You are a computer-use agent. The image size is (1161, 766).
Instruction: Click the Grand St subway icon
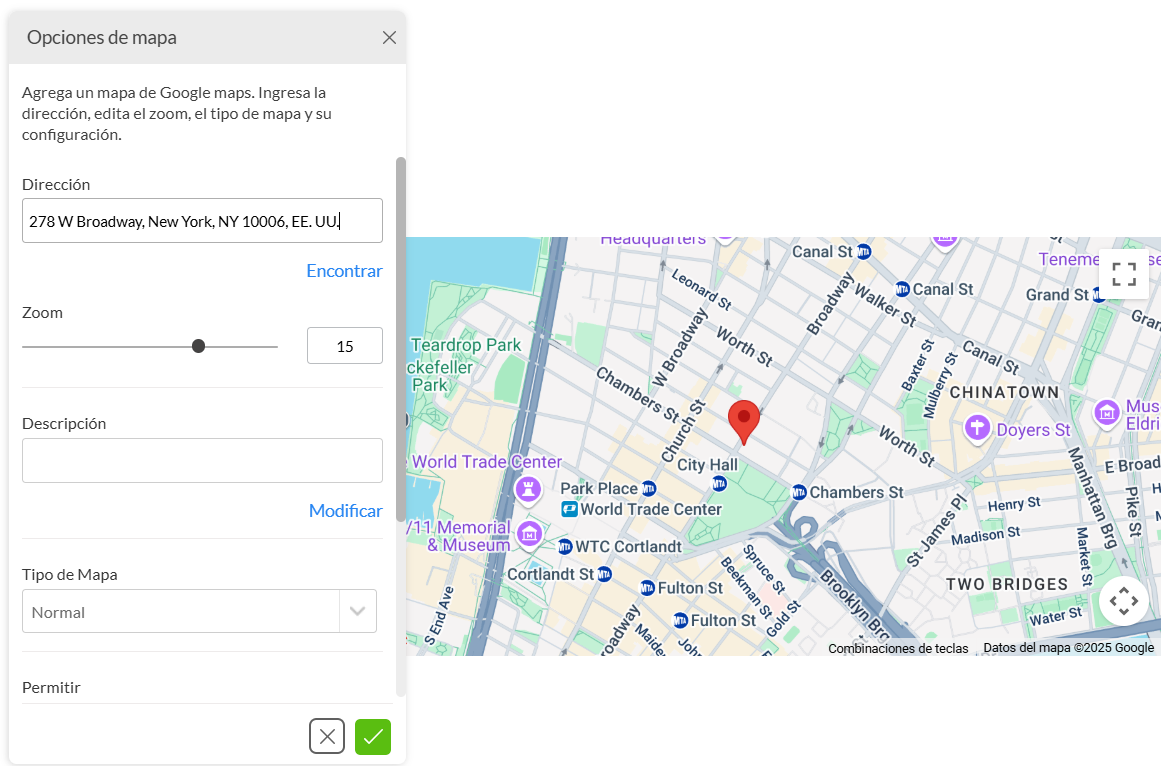1100,295
